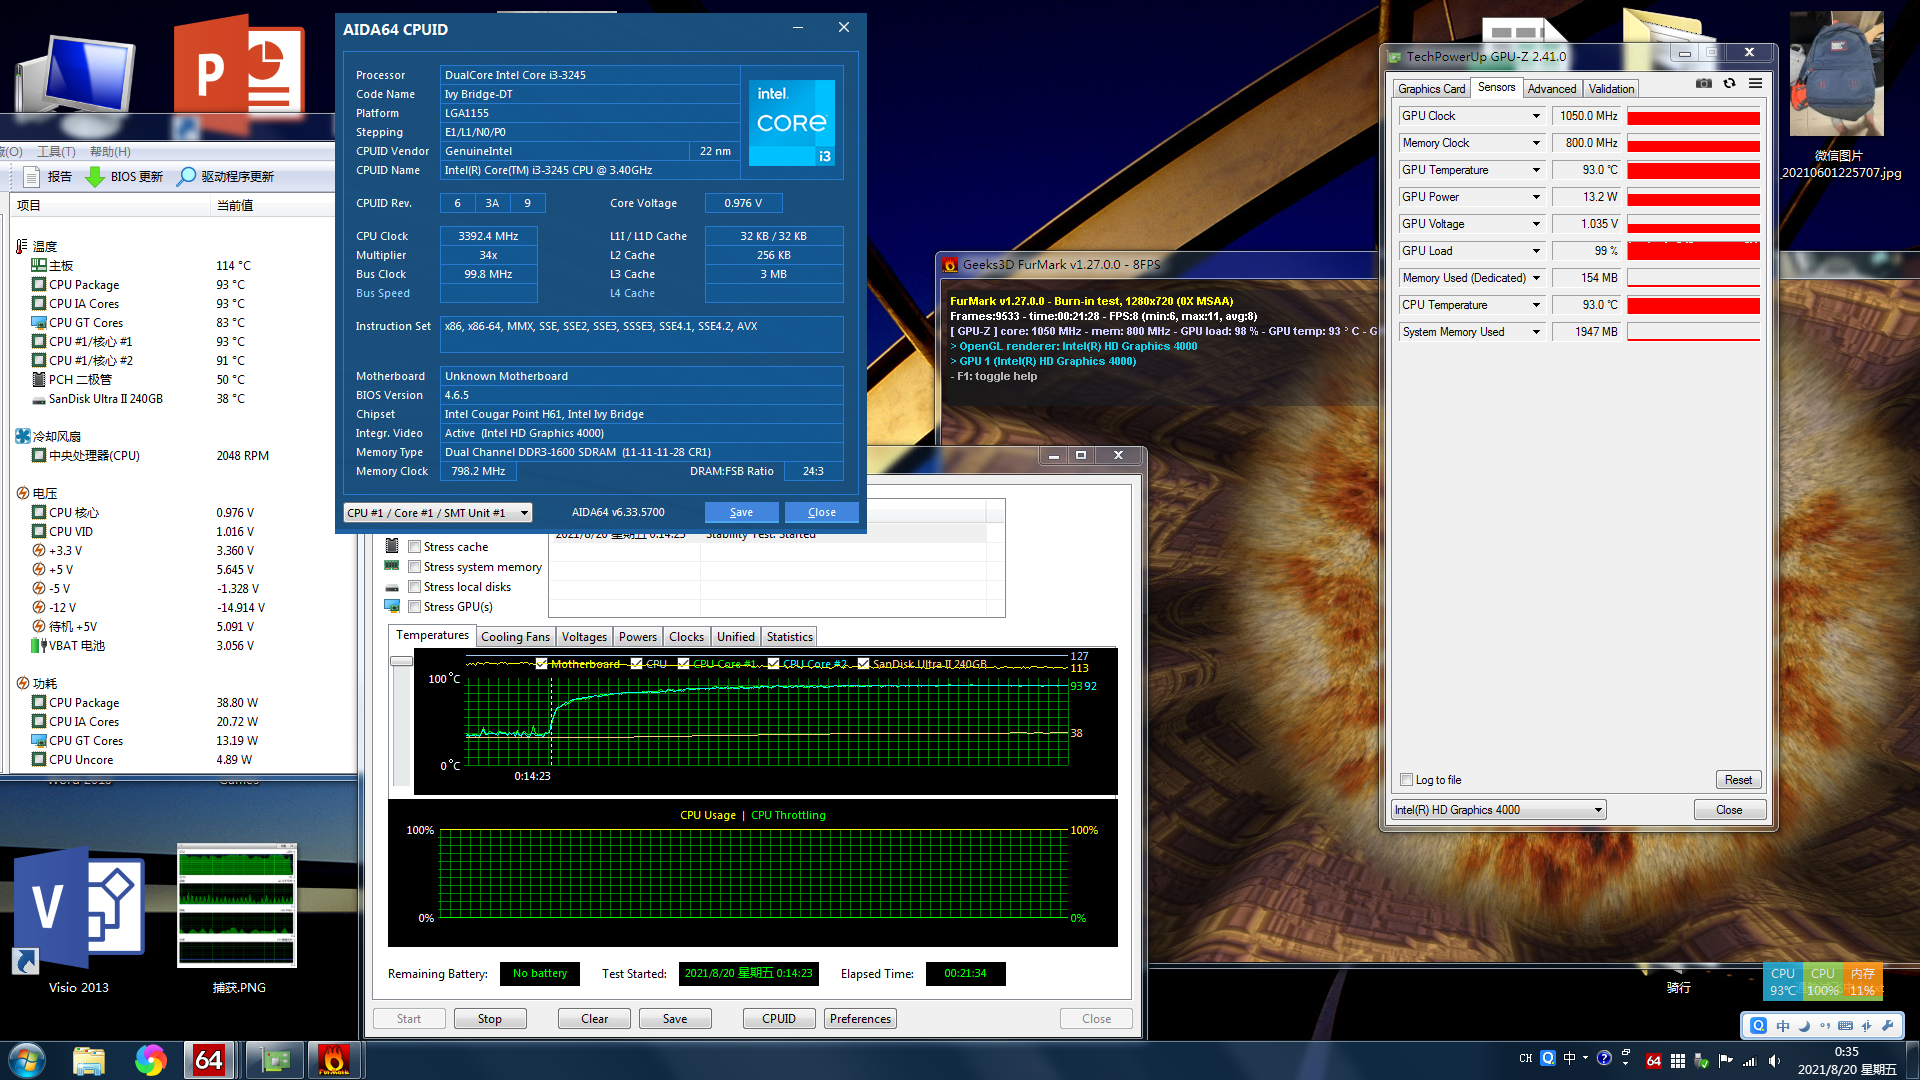Switch to AIDA64 via taskbar 64 icon

pos(209,1060)
